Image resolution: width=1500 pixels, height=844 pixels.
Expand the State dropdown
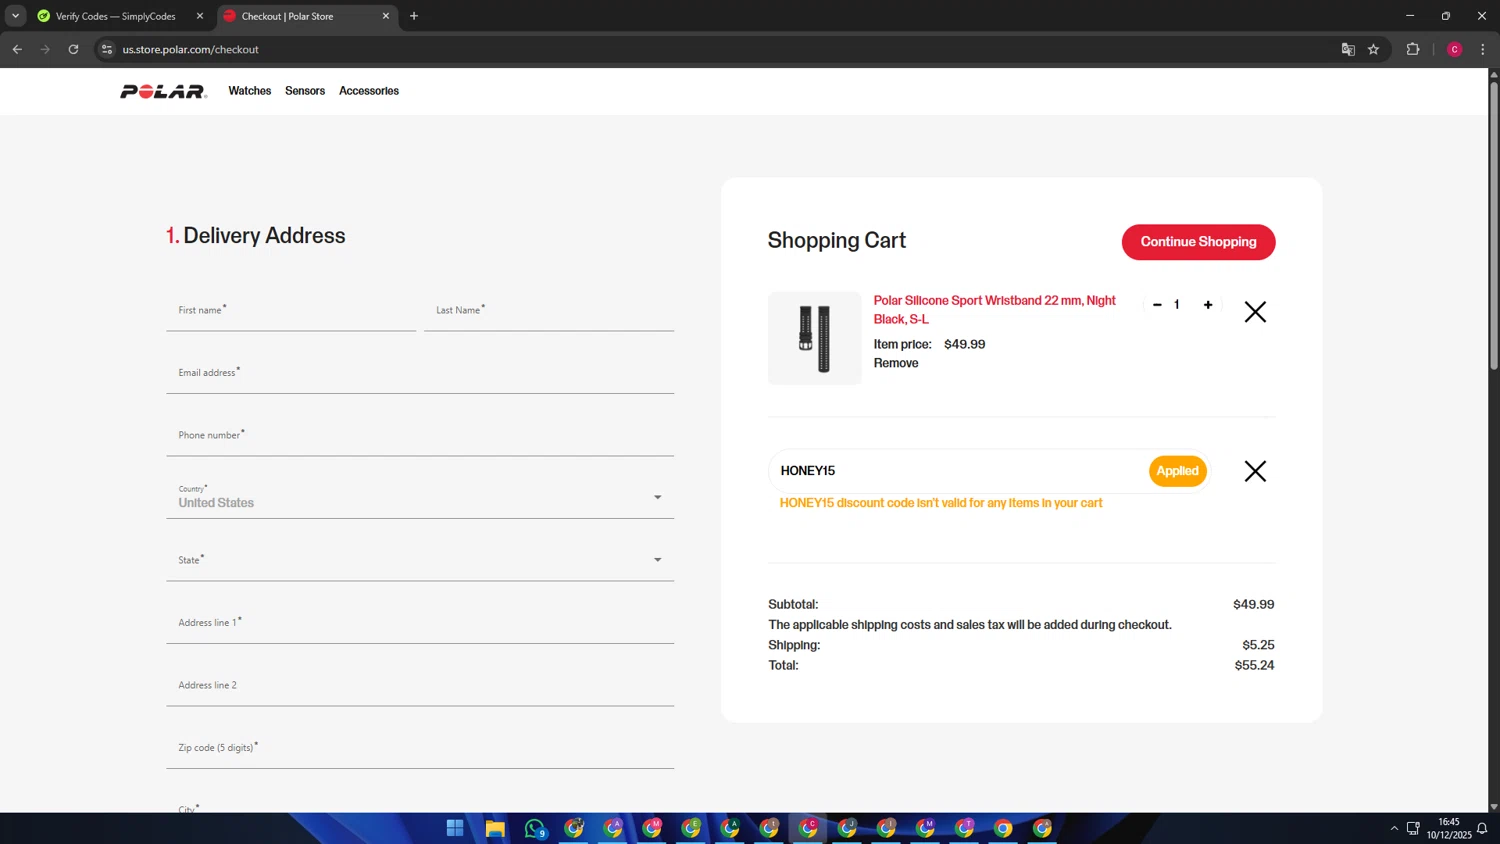coord(420,560)
